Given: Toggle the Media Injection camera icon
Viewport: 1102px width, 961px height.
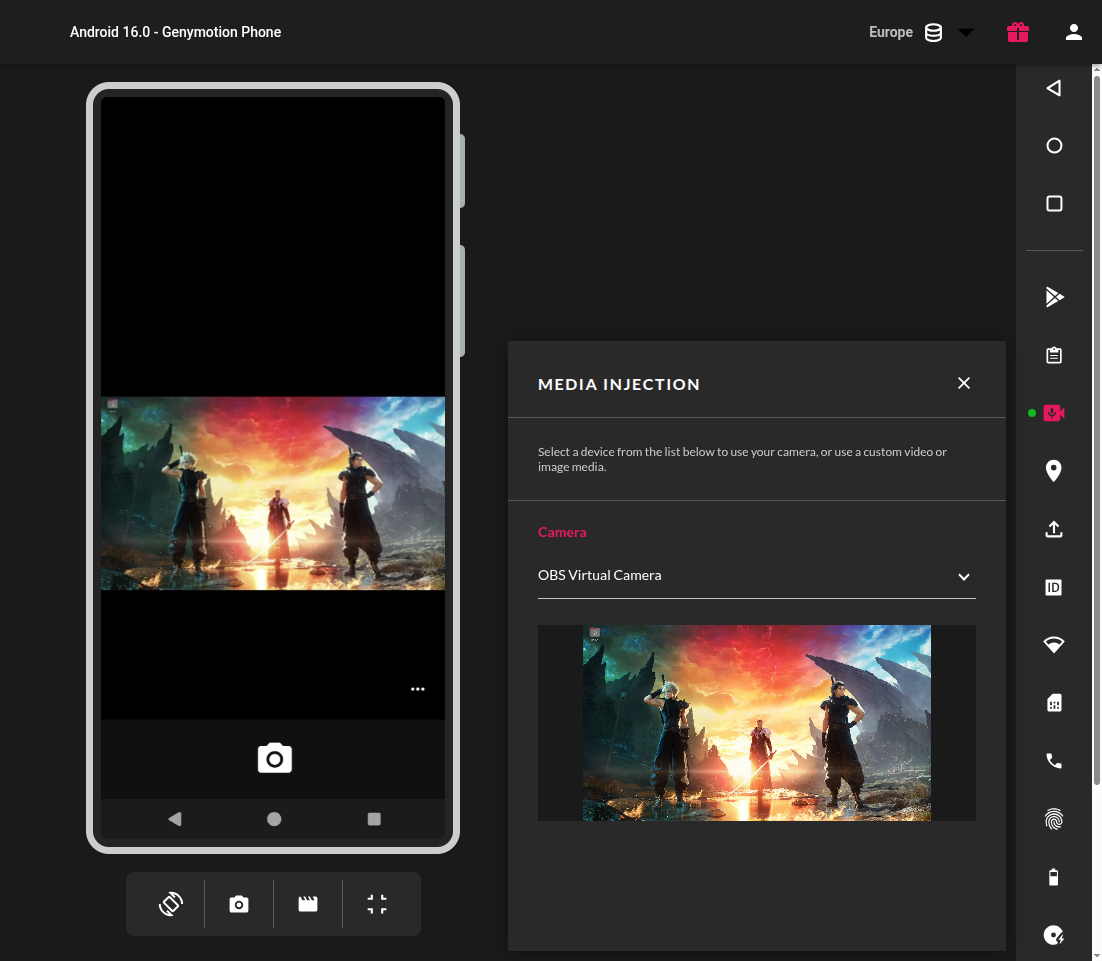Looking at the screenshot, I should pyautogui.click(x=1054, y=413).
